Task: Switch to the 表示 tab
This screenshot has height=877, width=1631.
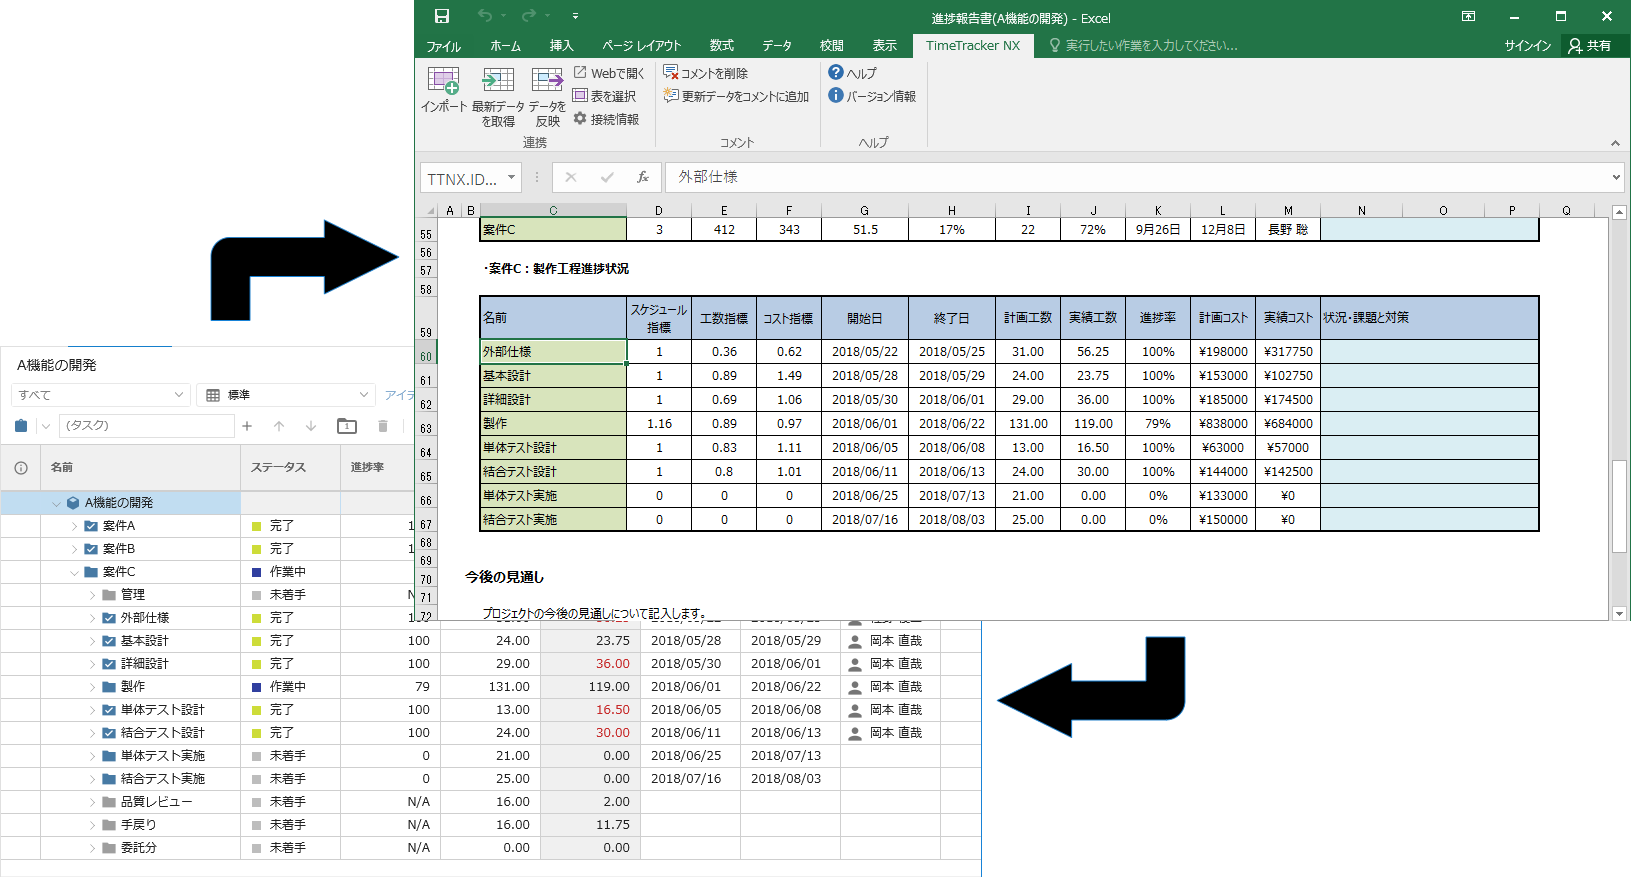Action: (884, 46)
